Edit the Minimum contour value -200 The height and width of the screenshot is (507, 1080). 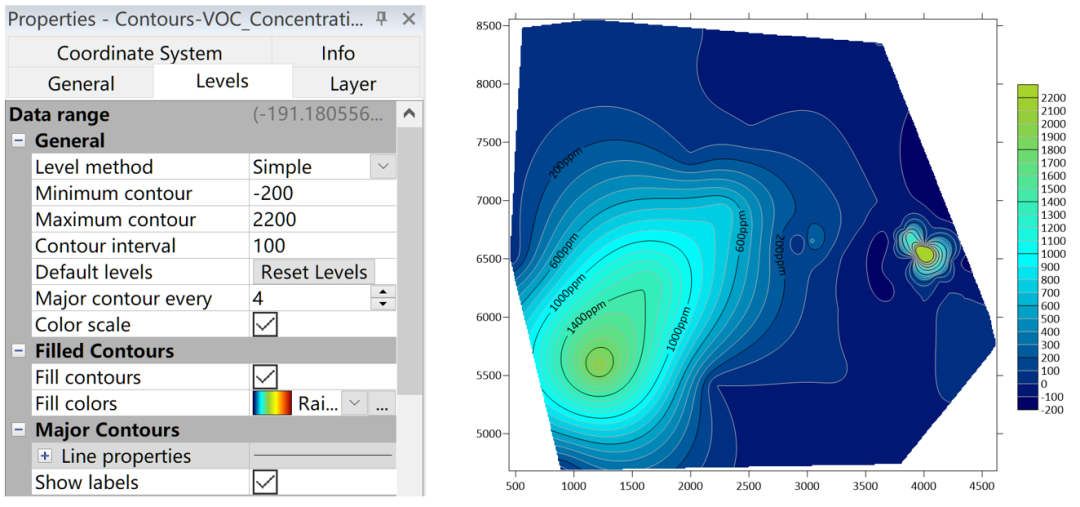[x=322, y=194]
